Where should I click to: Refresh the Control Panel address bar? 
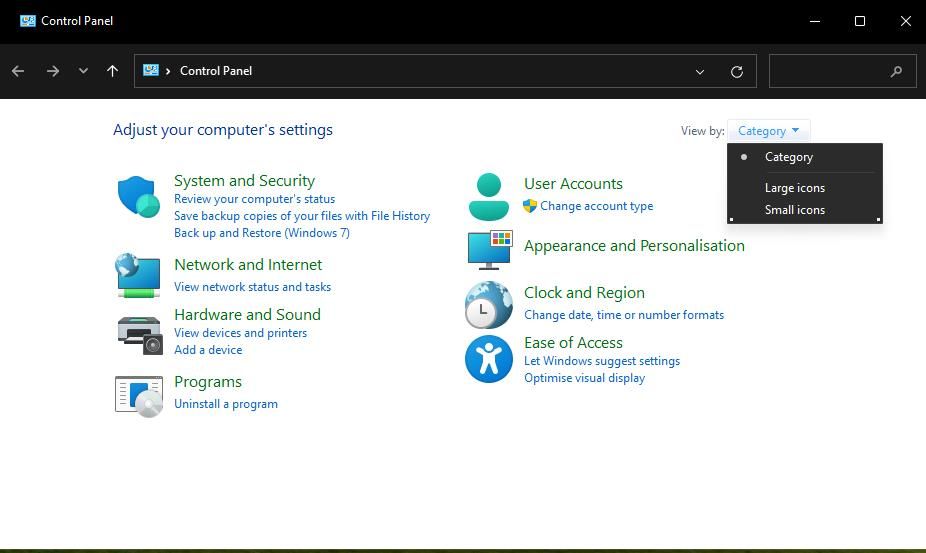tap(737, 71)
